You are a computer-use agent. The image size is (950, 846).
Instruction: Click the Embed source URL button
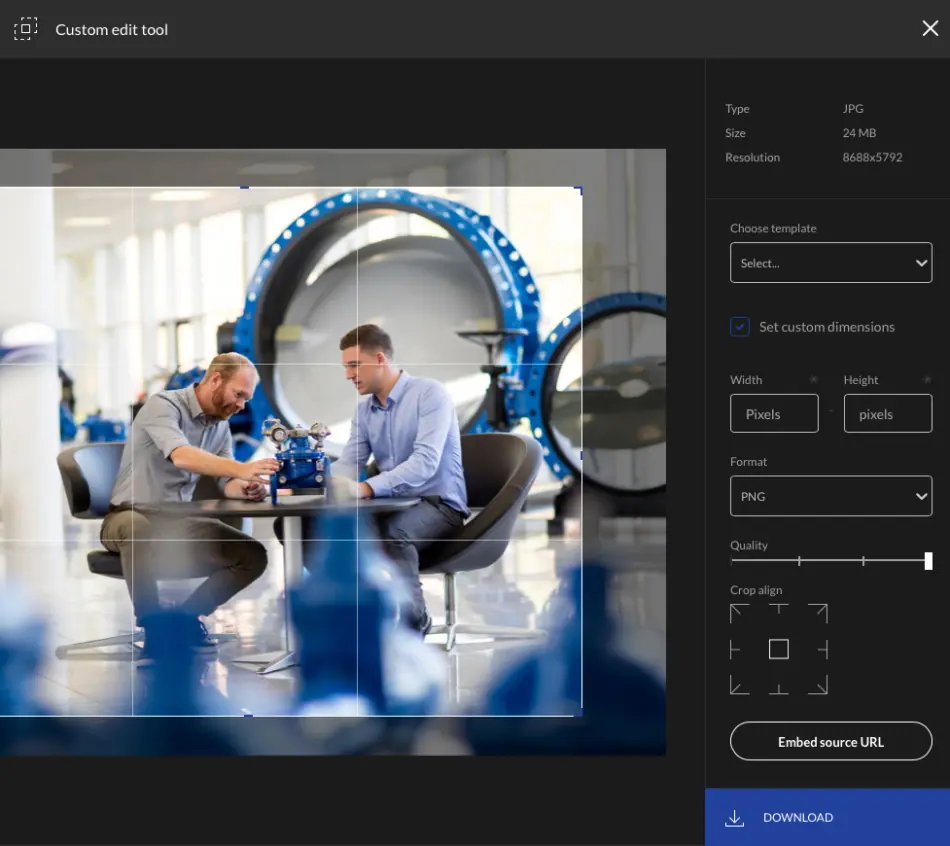click(831, 741)
